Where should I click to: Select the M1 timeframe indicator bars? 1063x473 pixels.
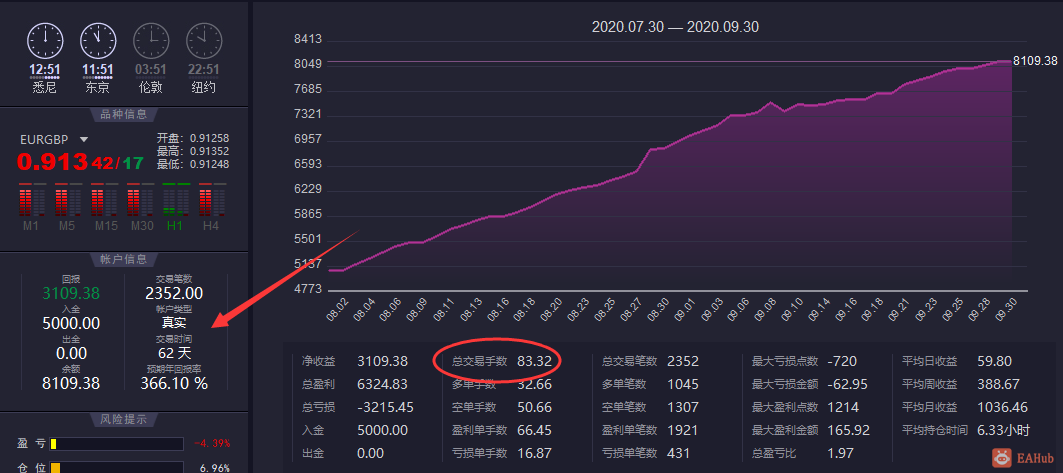point(32,200)
